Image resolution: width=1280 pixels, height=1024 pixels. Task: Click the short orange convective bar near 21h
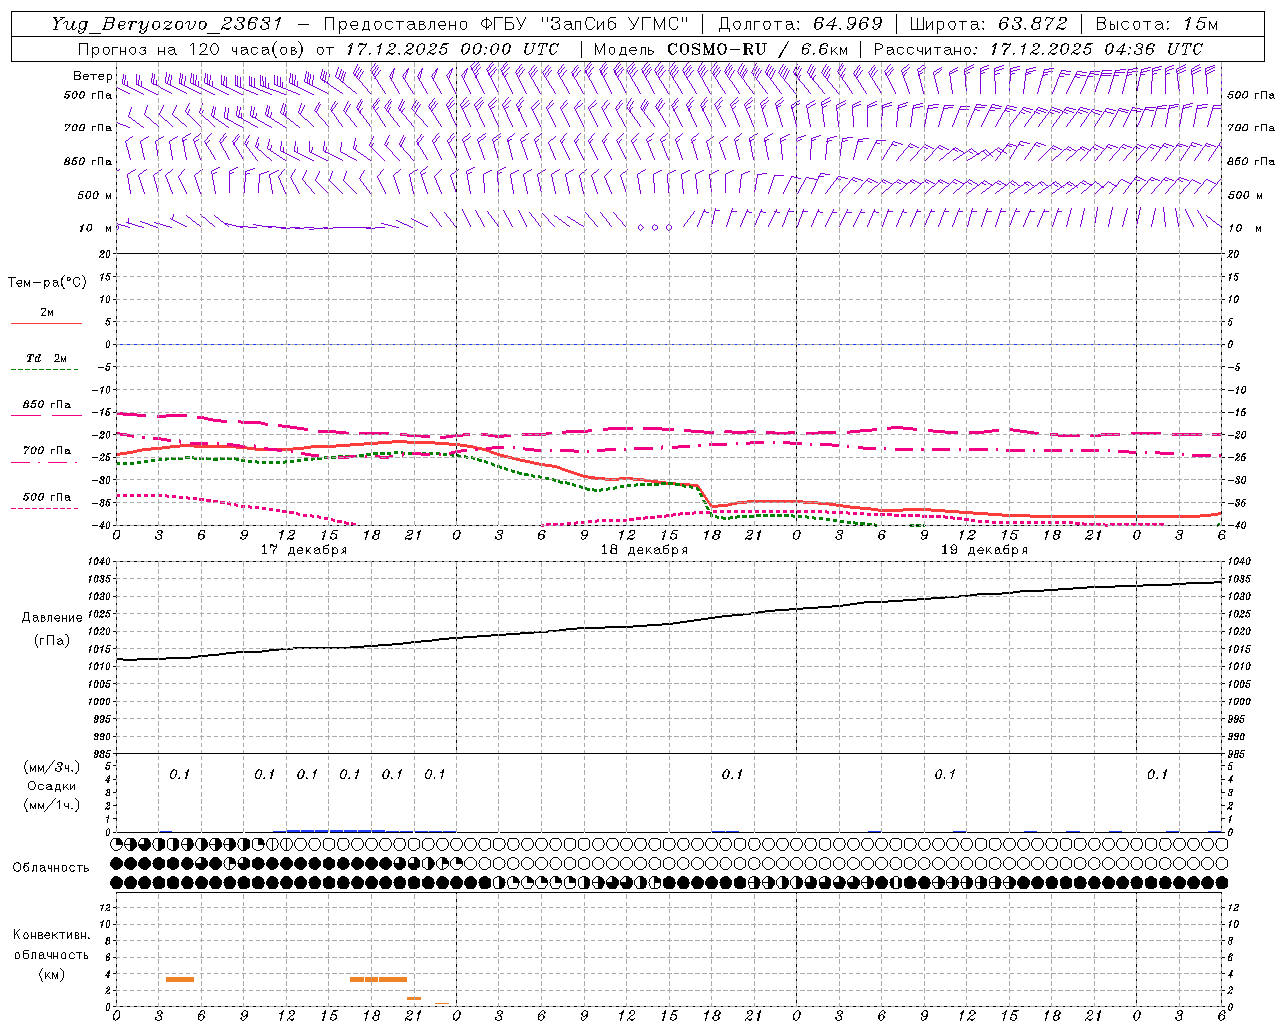click(414, 998)
